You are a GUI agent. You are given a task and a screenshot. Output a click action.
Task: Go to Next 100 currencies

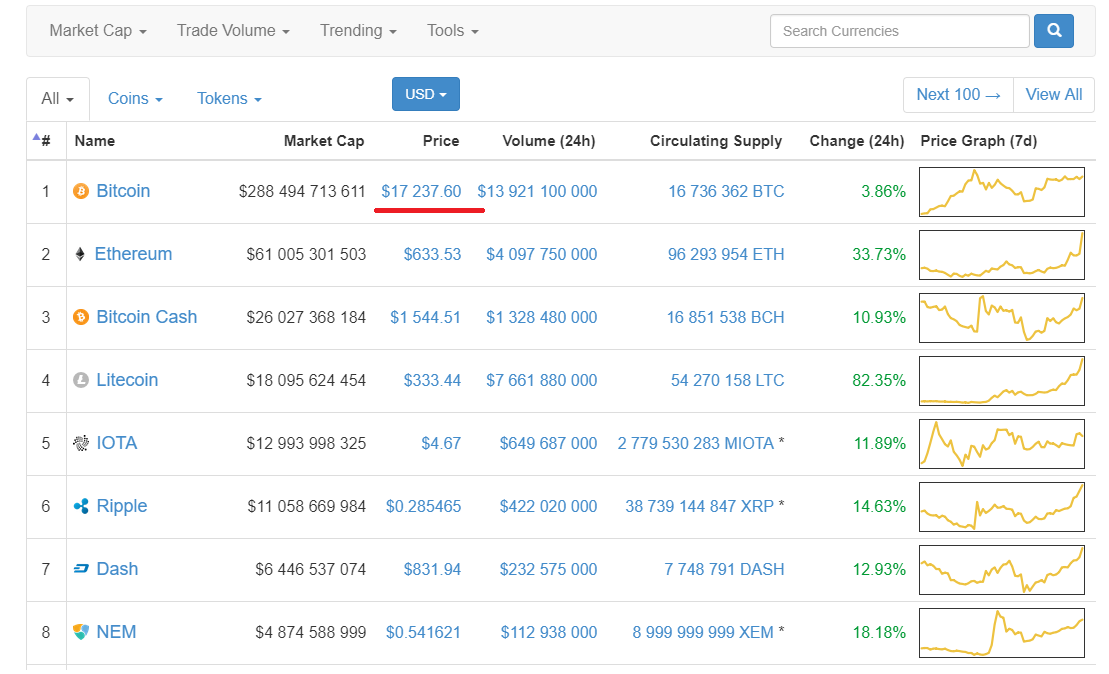(x=958, y=95)
